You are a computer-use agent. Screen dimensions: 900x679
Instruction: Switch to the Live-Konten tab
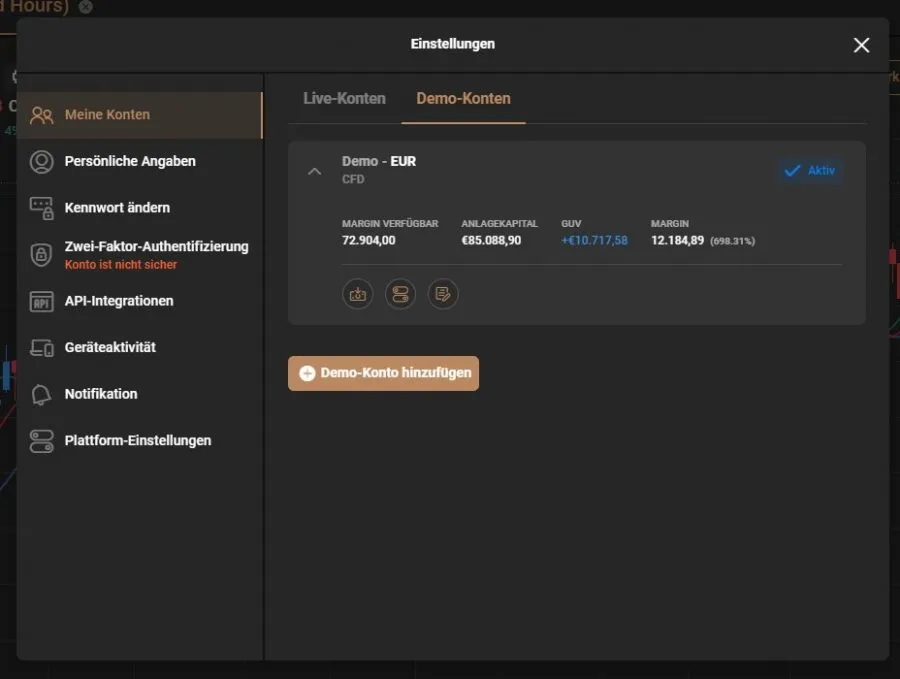tap(344, 99)
